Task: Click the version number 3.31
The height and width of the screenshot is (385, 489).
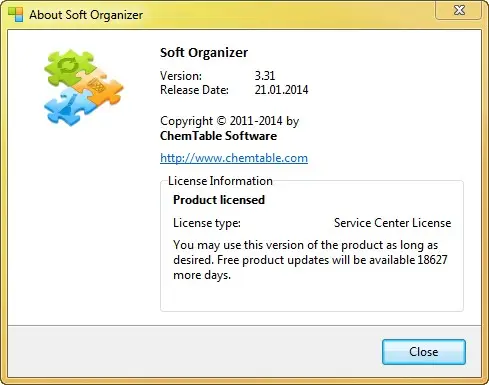Action: 265,76
